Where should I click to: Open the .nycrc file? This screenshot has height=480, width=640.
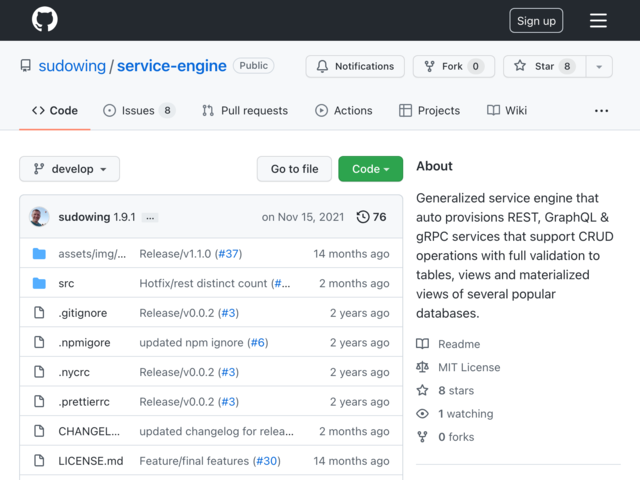pos(74,372)
